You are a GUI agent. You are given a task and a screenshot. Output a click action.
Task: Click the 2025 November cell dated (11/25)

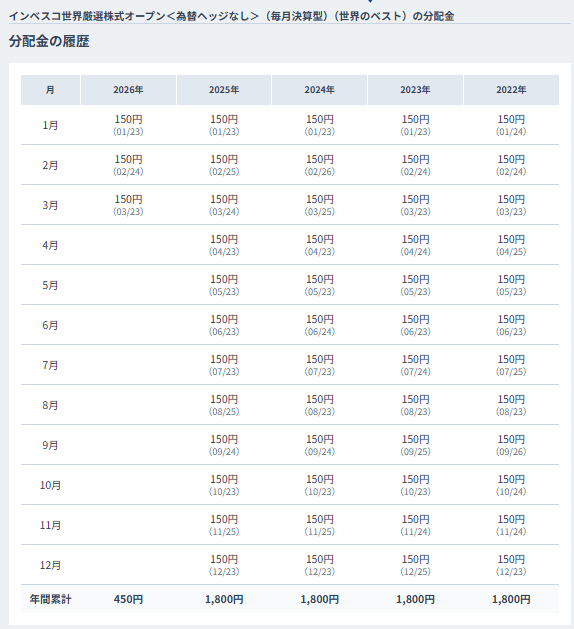click(224, 525)
